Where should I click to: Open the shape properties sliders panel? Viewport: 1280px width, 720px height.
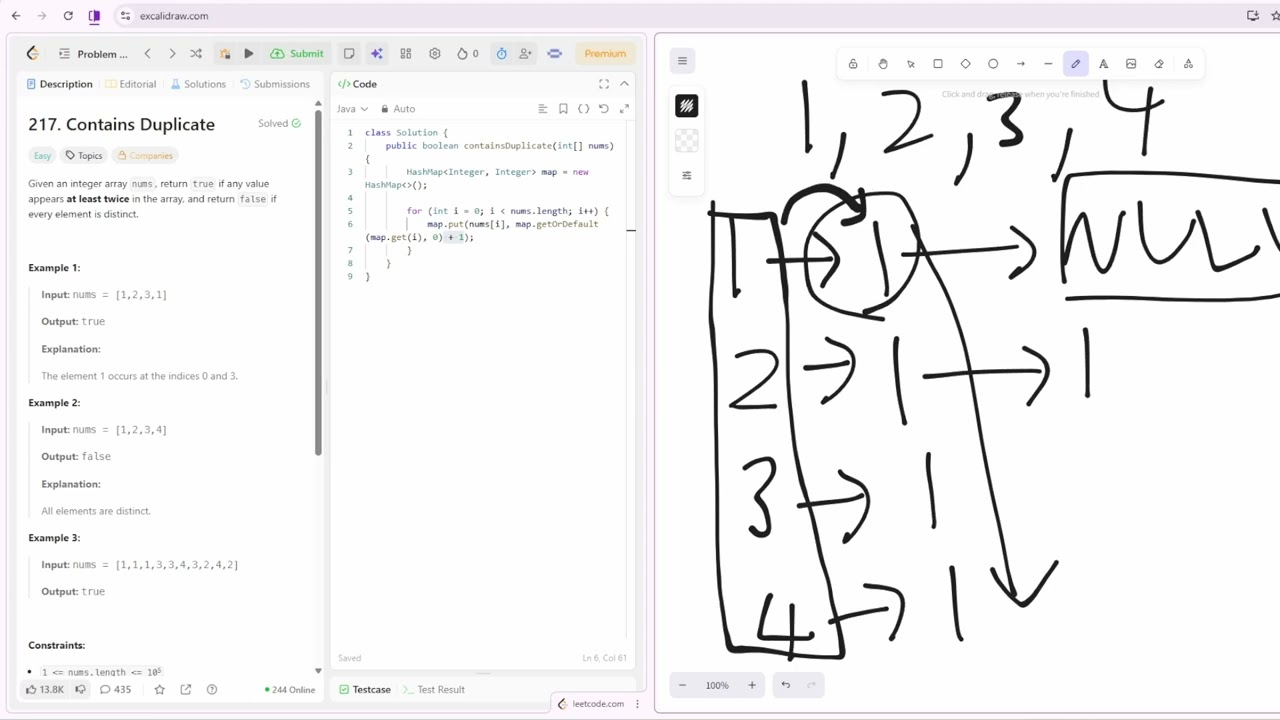(687, 175)
